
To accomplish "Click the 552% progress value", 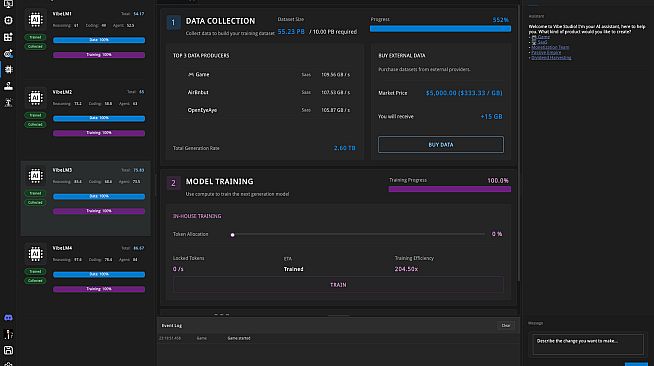I will pyautogui.click(x=501, y=20).
